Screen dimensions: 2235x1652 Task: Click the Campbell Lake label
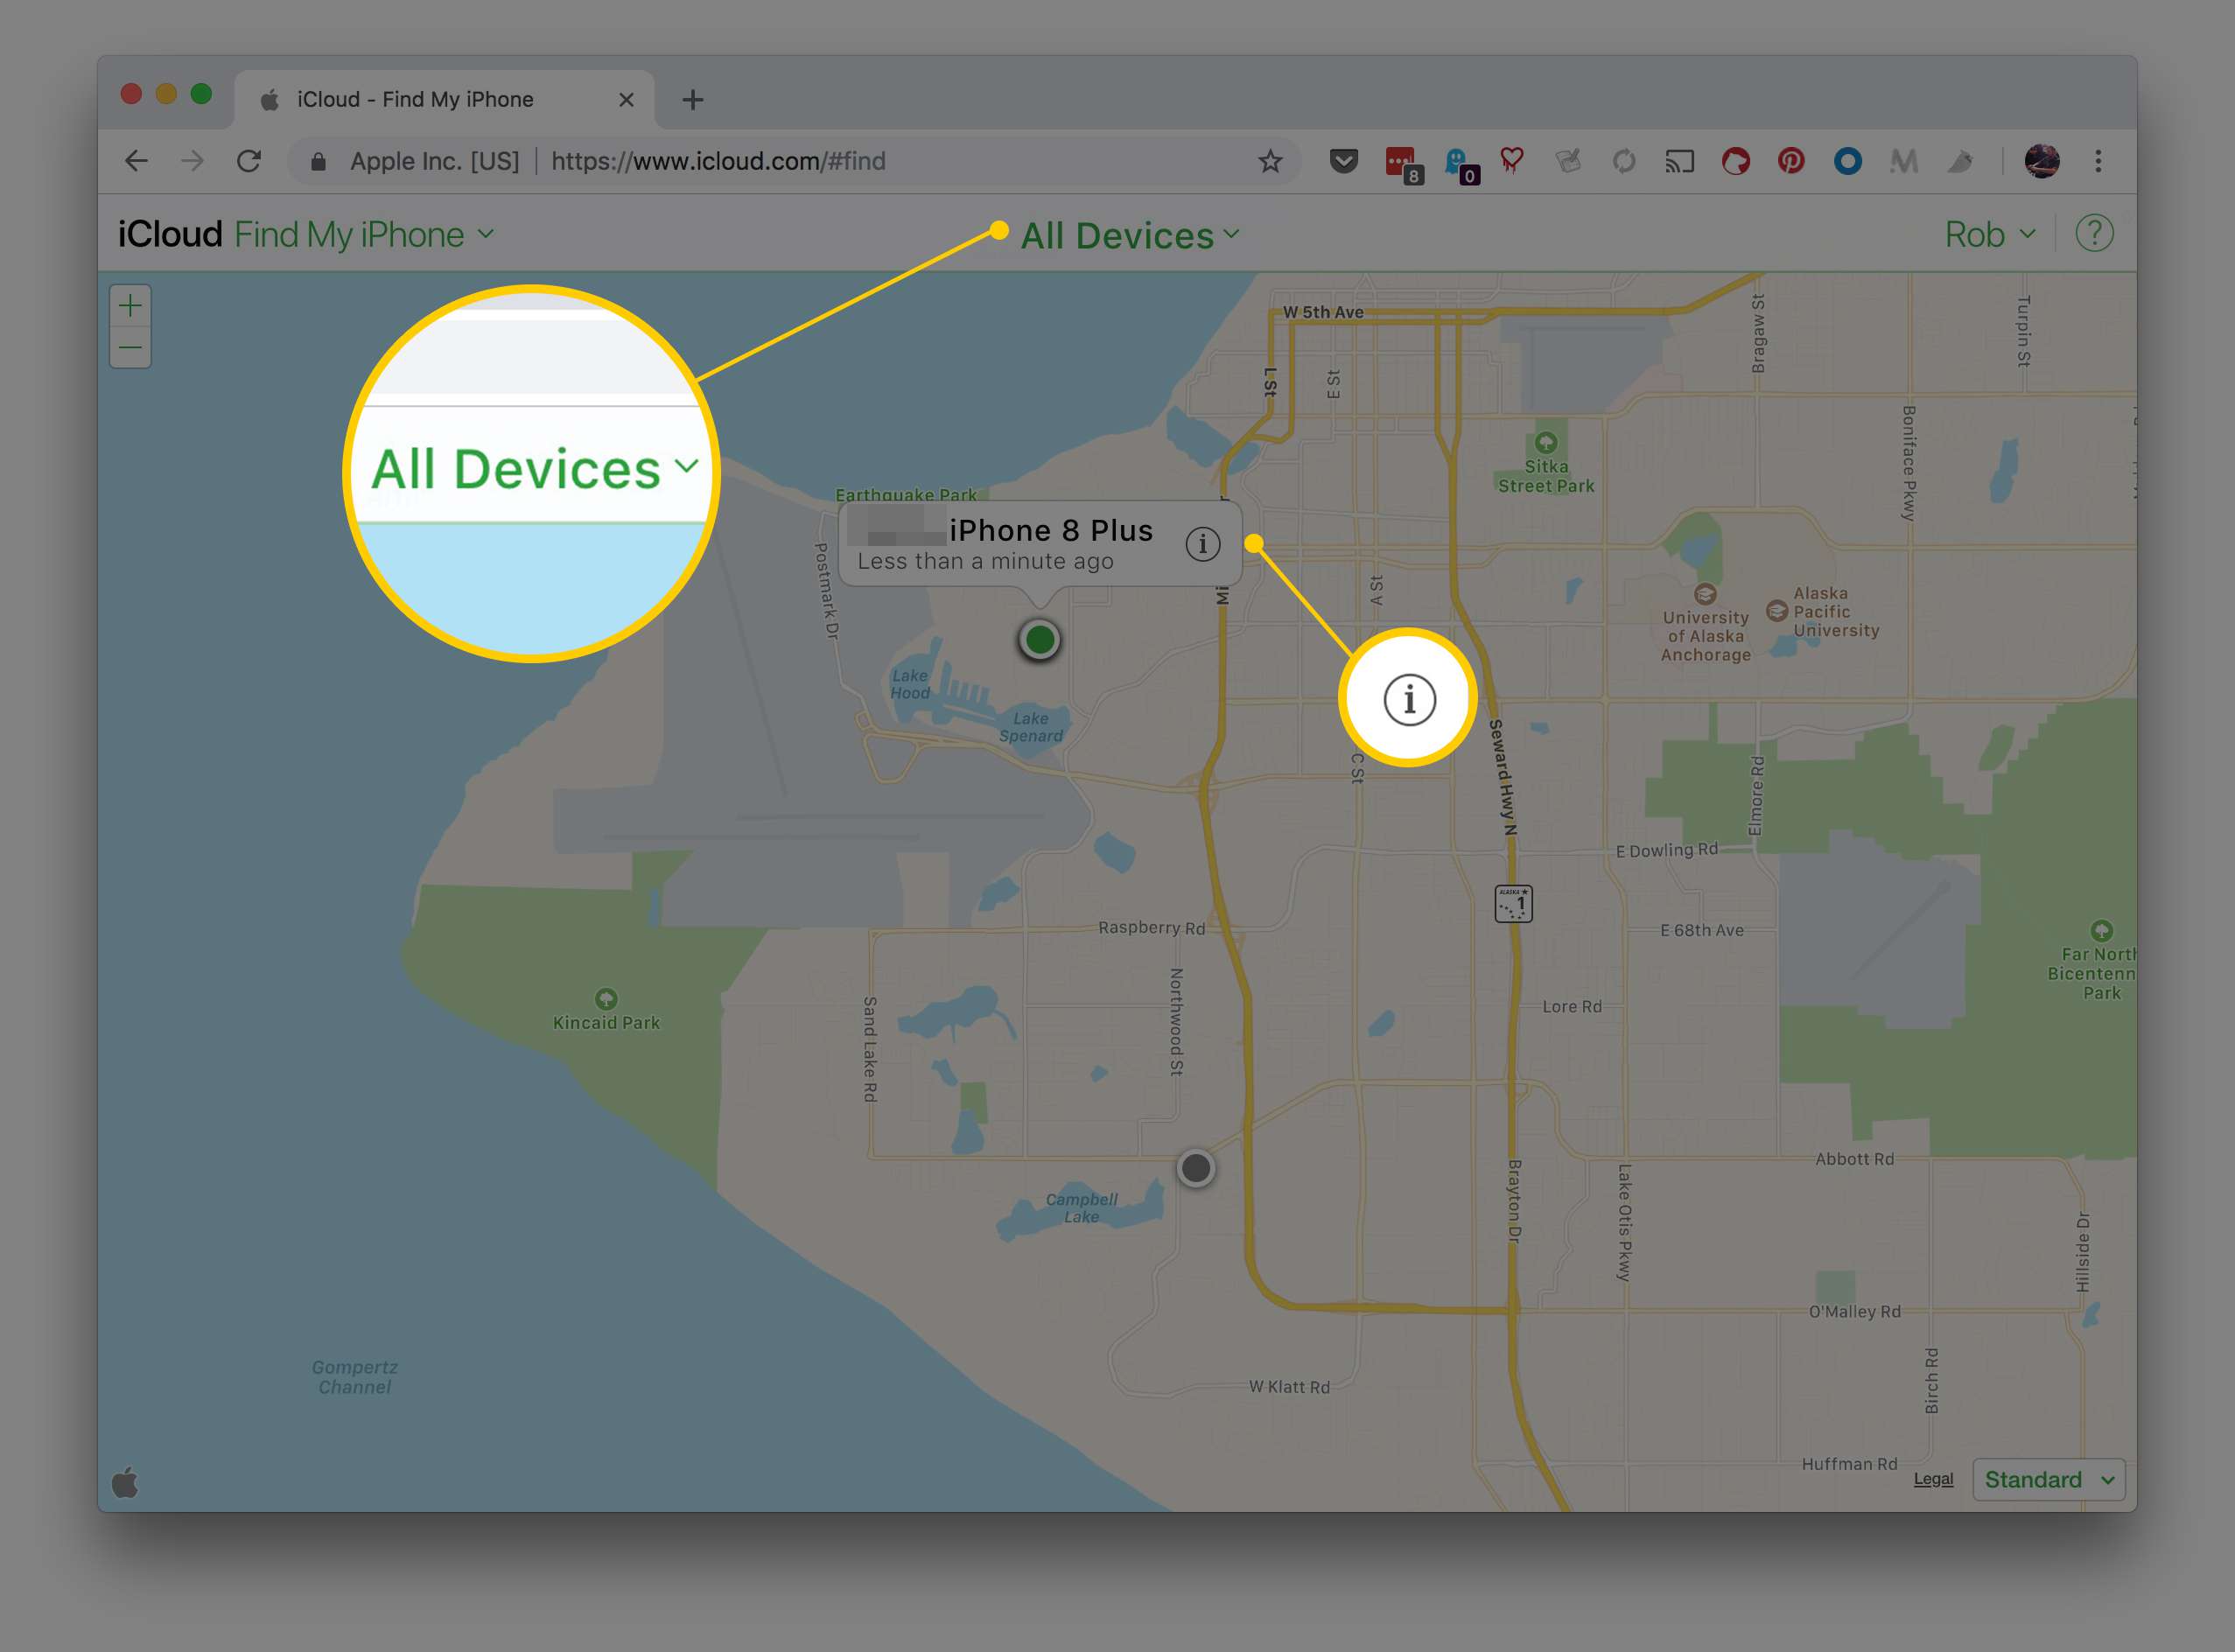pos(1081,1208)
